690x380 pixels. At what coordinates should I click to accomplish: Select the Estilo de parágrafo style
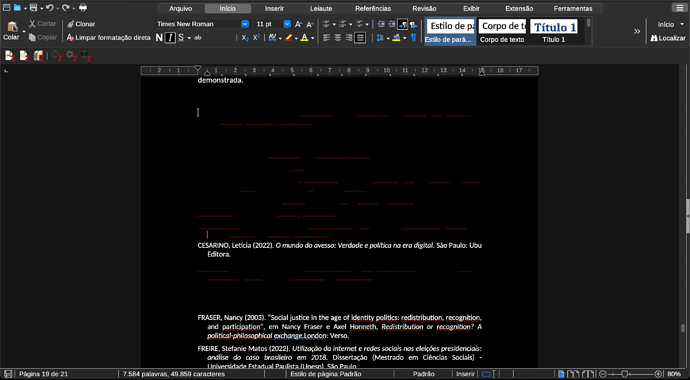pos(450,32)
